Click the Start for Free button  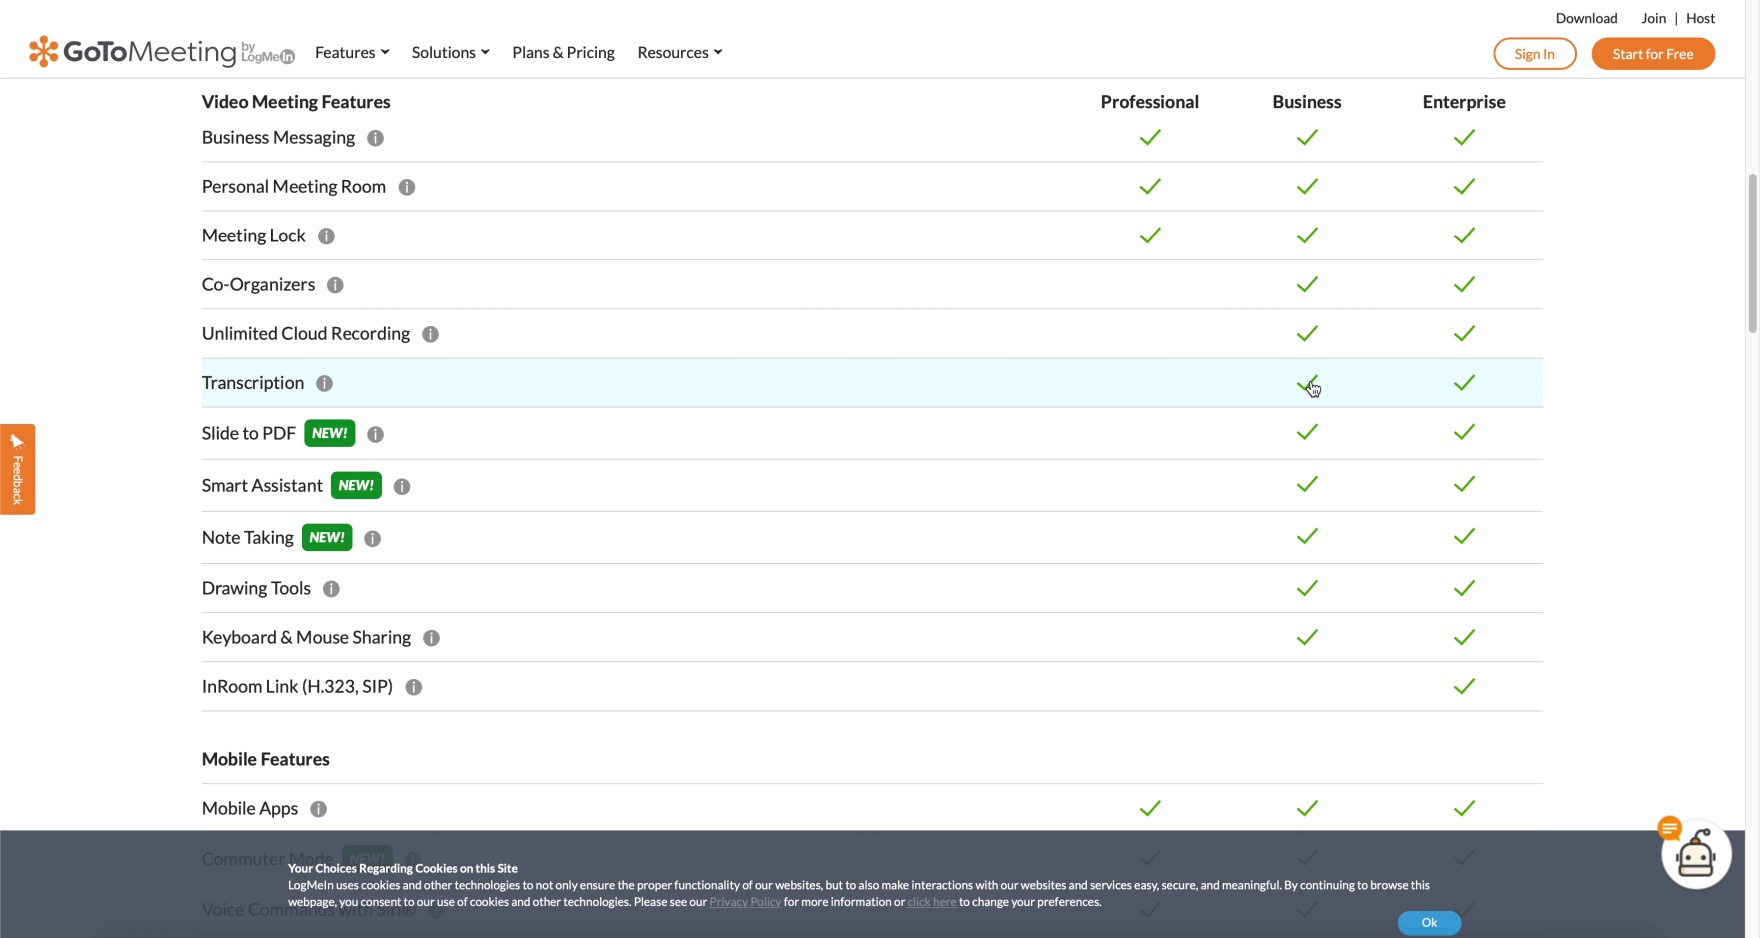(1652, 54)
